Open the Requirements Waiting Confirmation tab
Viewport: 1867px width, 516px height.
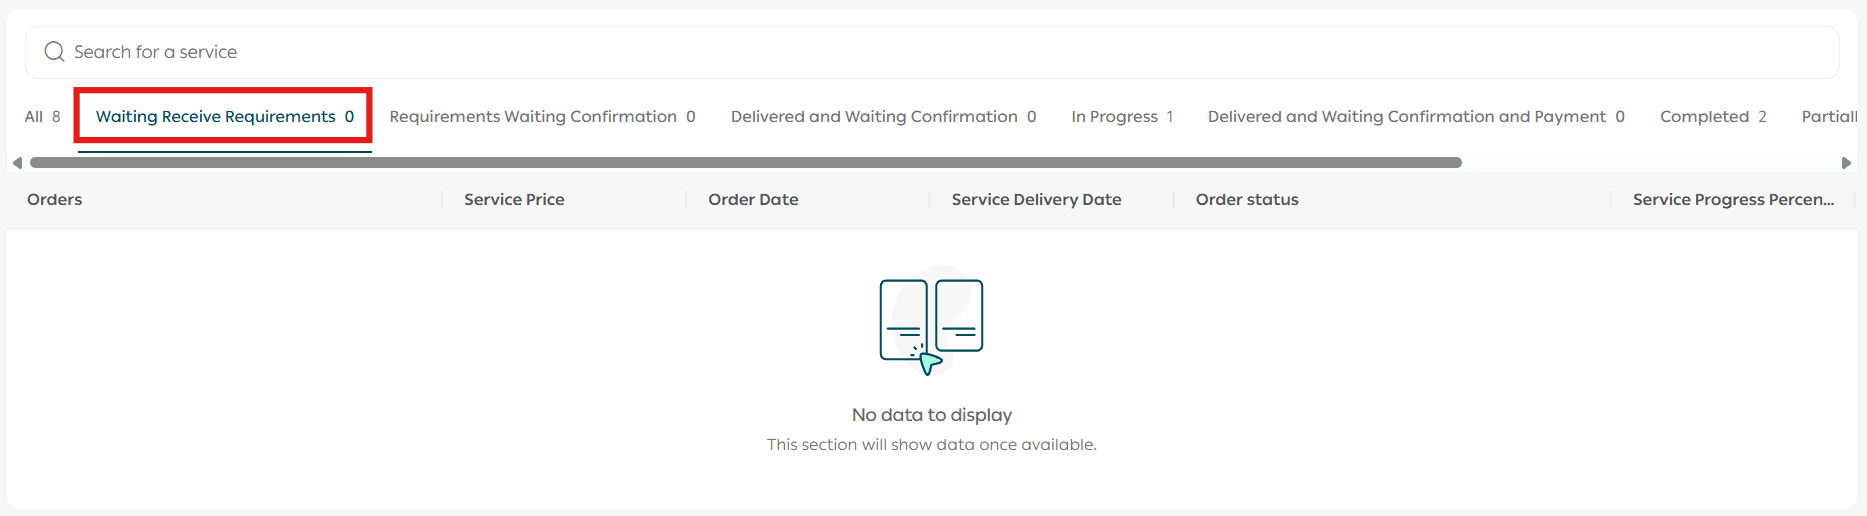click(542, 117)
